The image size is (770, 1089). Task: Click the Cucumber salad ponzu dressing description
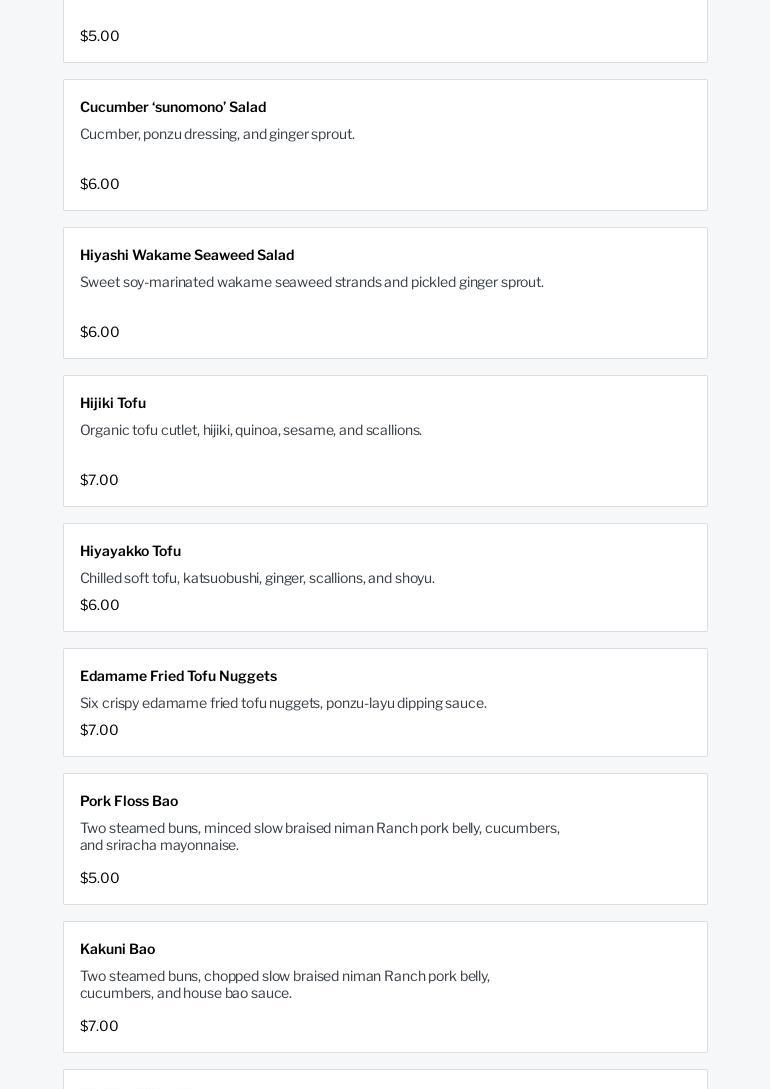[217, 134]
